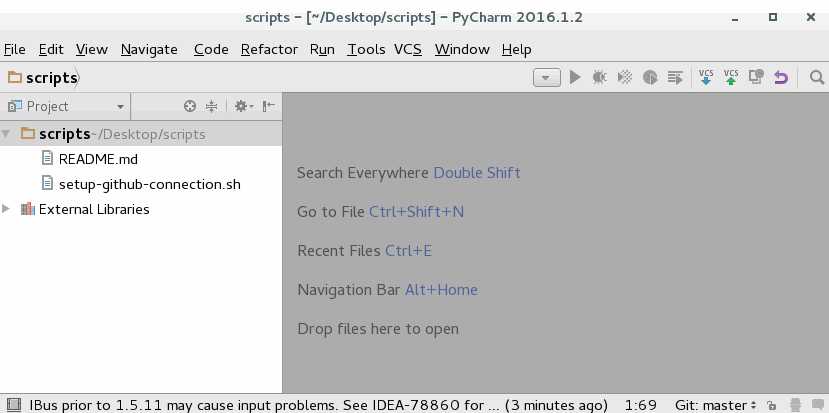Click README.md file icon

(x=48, y=158)
